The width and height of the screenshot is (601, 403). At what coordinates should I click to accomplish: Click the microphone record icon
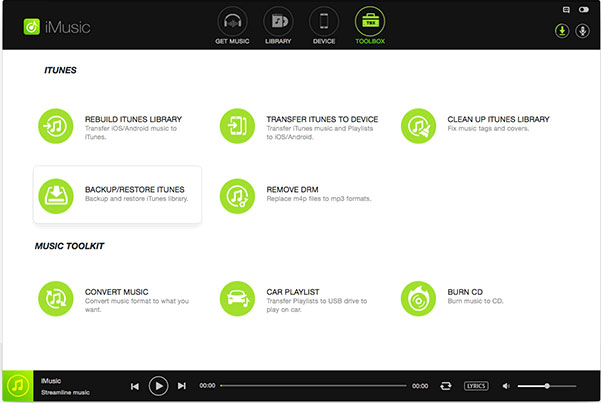(x=583, y=30)
